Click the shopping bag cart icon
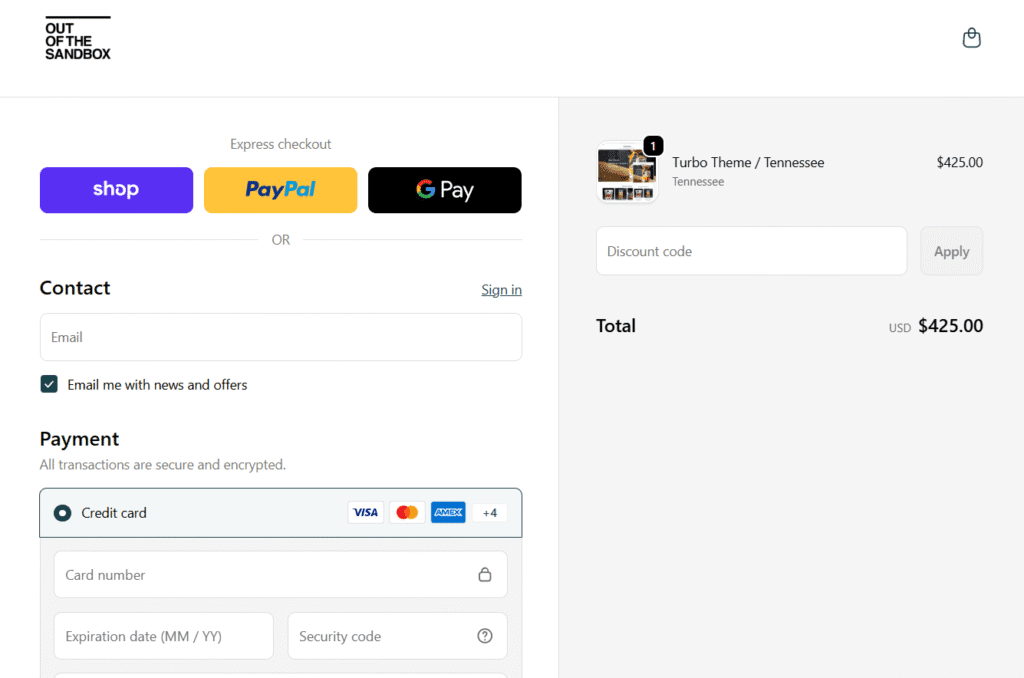The image size is (1024, 678). (971, 37)
